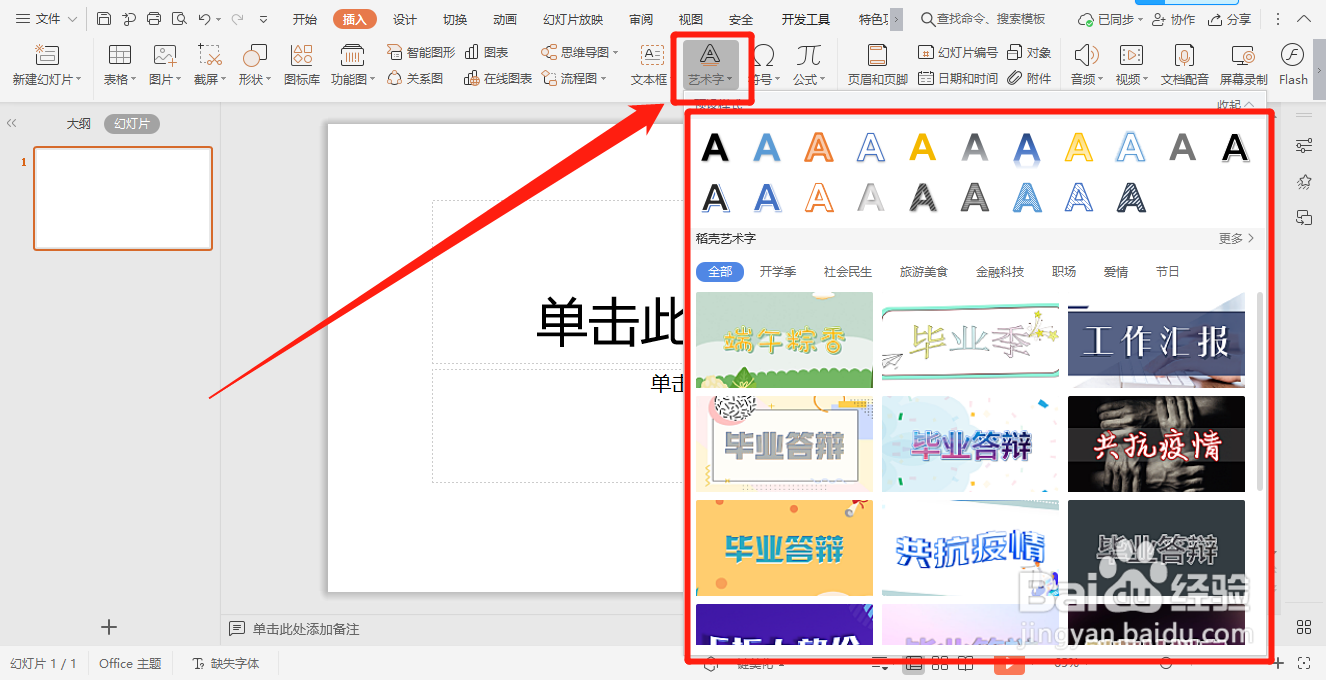This screenshot has height=680, width=1326.
Task: Switch to the 插入 ribbon tab
Action: (354, 18)
